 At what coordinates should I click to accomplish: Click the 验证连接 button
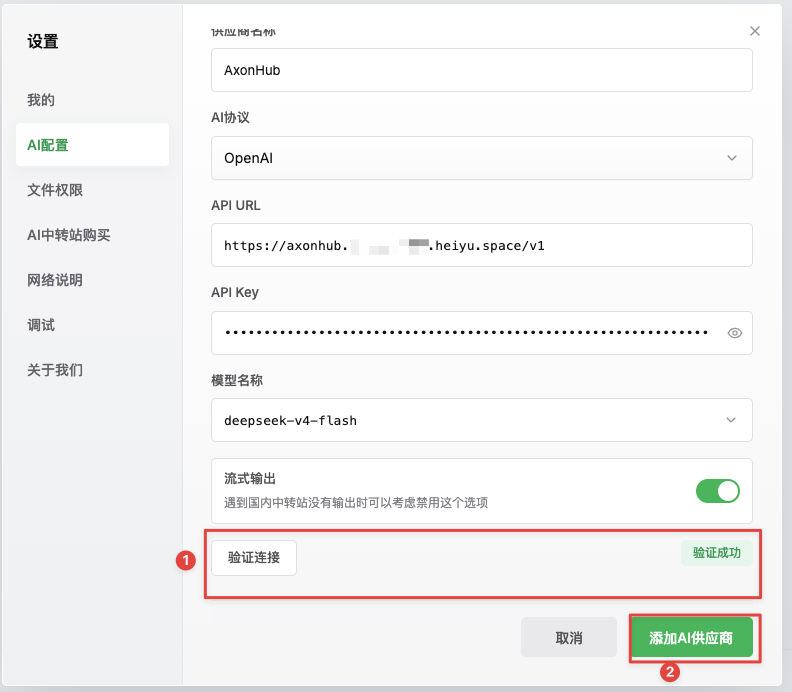254,558
